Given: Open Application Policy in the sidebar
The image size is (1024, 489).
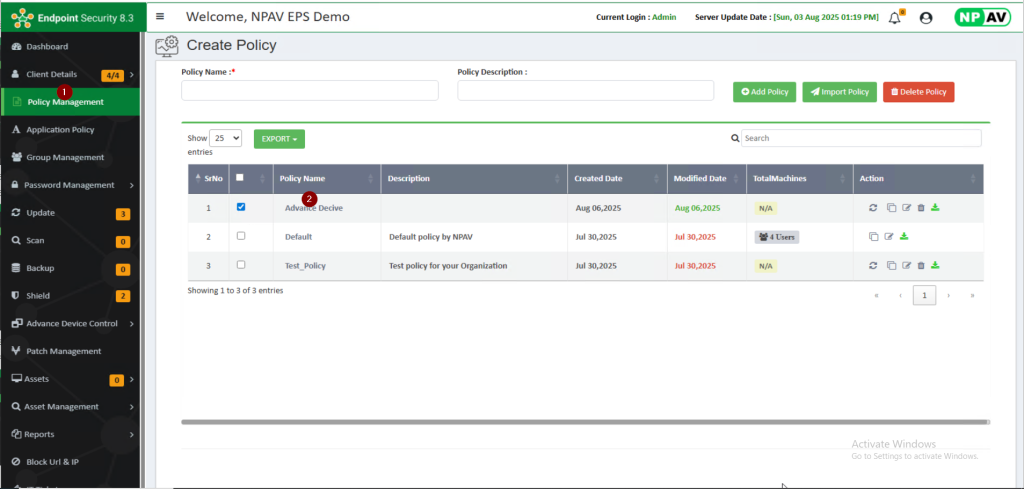Looking at the screenshot, I should (x=60, y=130).
